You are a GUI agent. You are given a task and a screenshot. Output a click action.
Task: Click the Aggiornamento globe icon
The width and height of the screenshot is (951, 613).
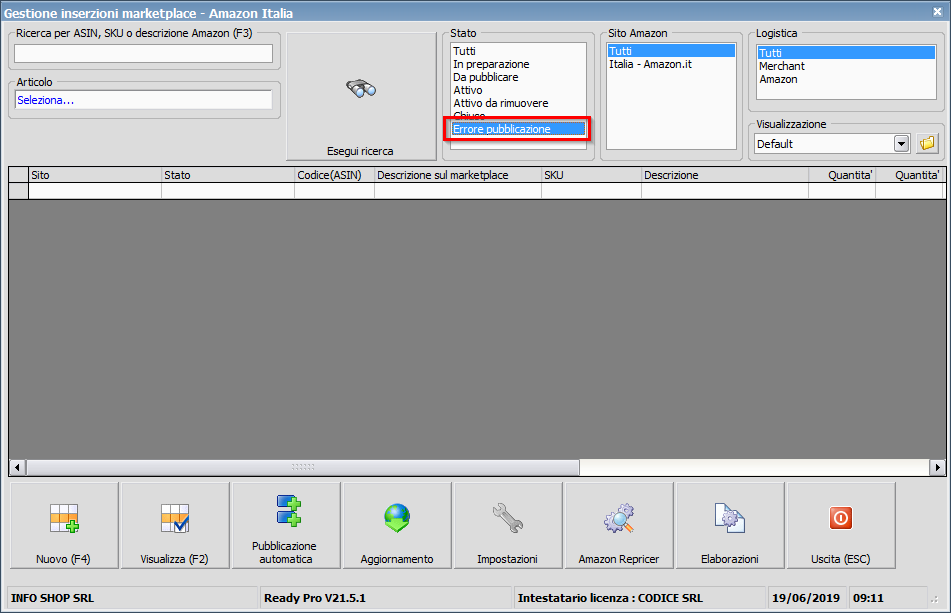397,518
